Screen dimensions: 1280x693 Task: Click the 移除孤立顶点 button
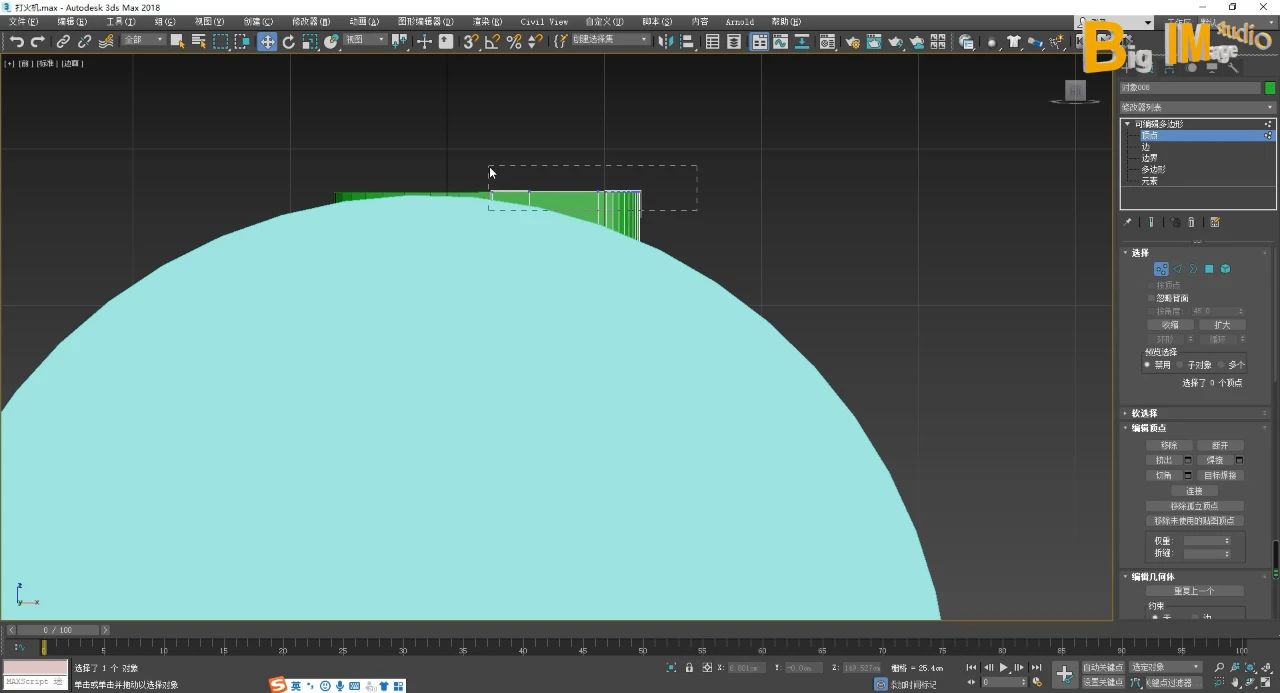coord(1194,506)
